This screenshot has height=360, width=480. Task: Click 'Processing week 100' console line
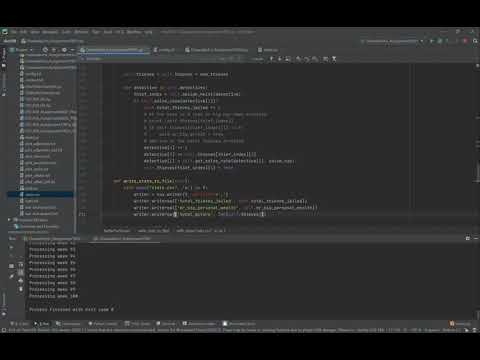(53, 296)
